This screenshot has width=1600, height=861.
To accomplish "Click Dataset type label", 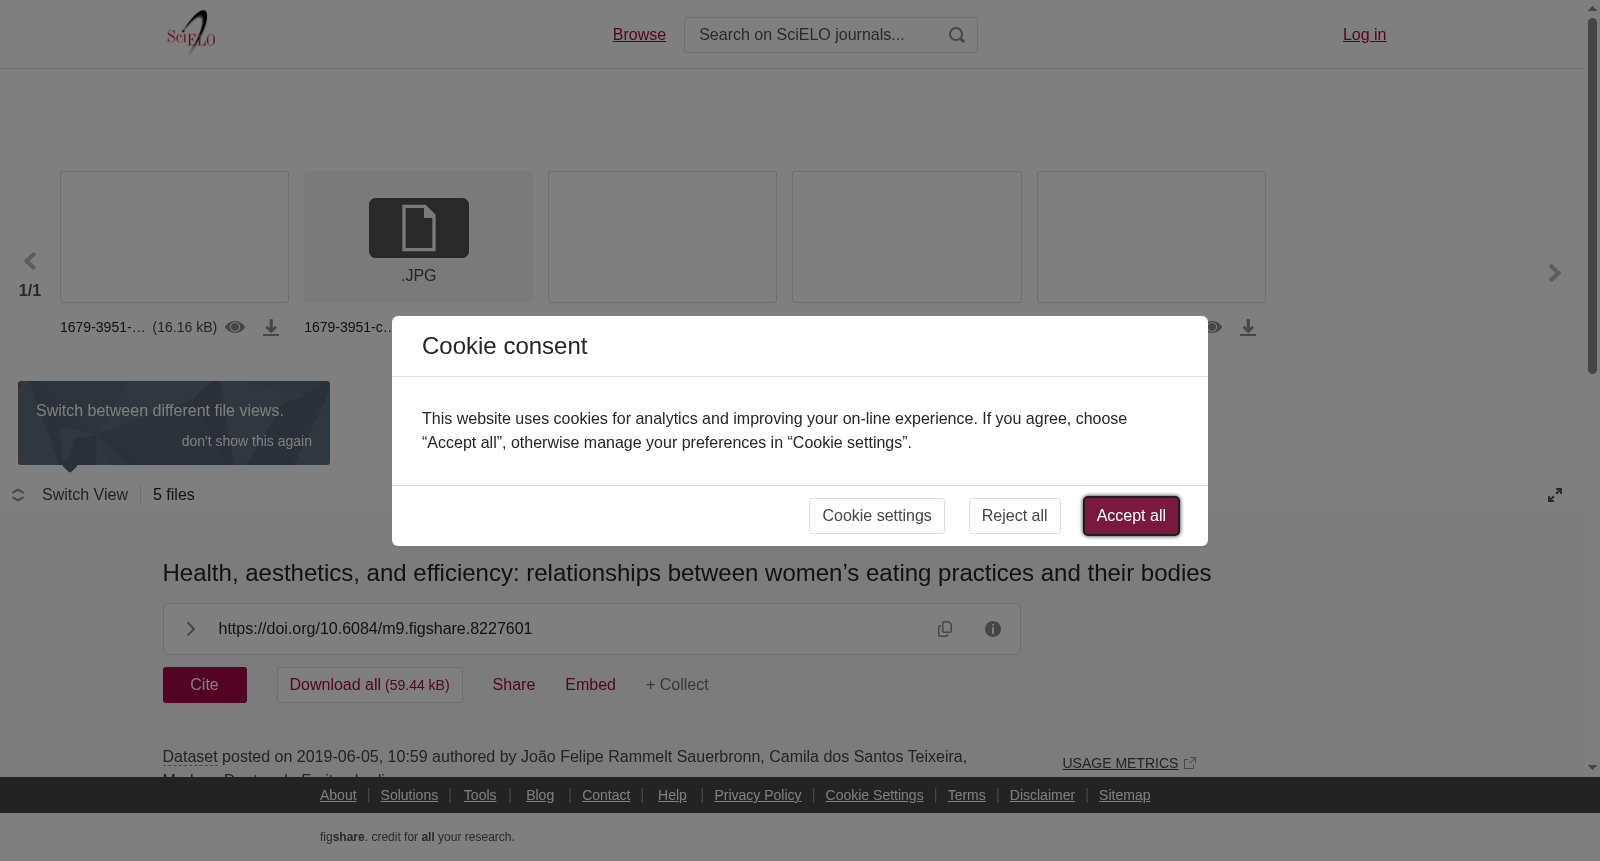I will tap(190, 757).
